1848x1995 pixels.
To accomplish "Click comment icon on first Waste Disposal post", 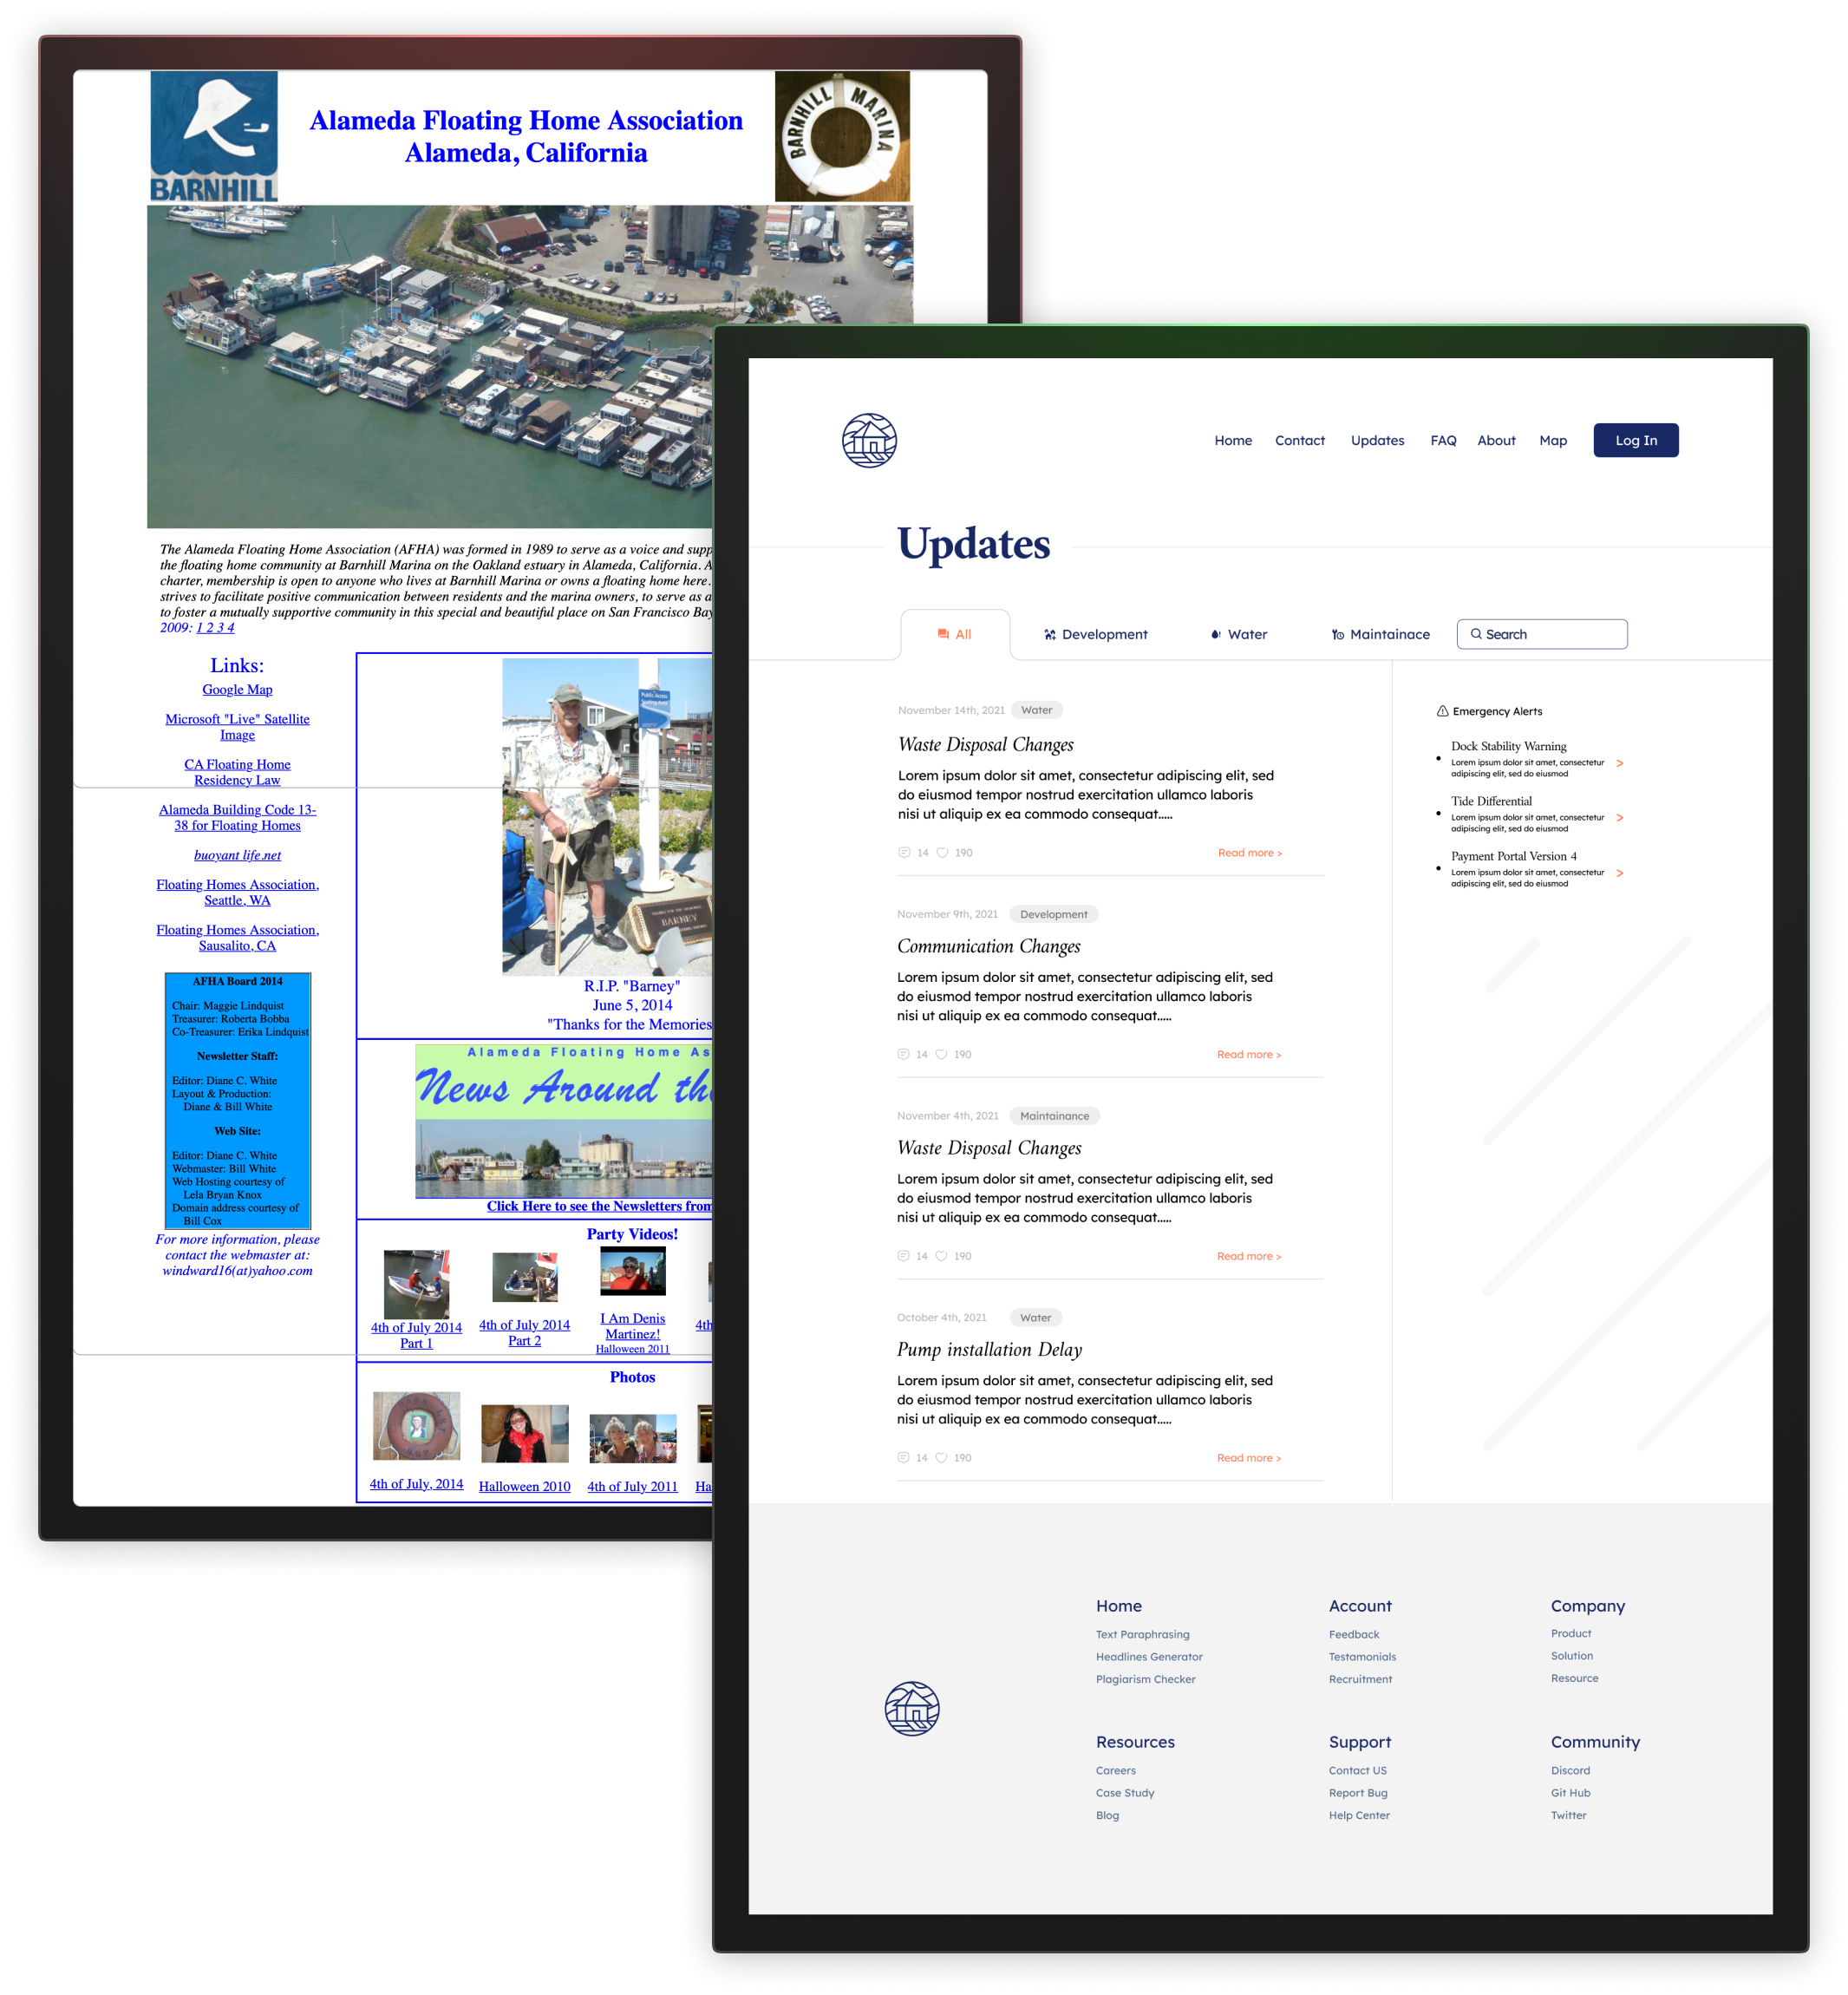I will [904, 853].
